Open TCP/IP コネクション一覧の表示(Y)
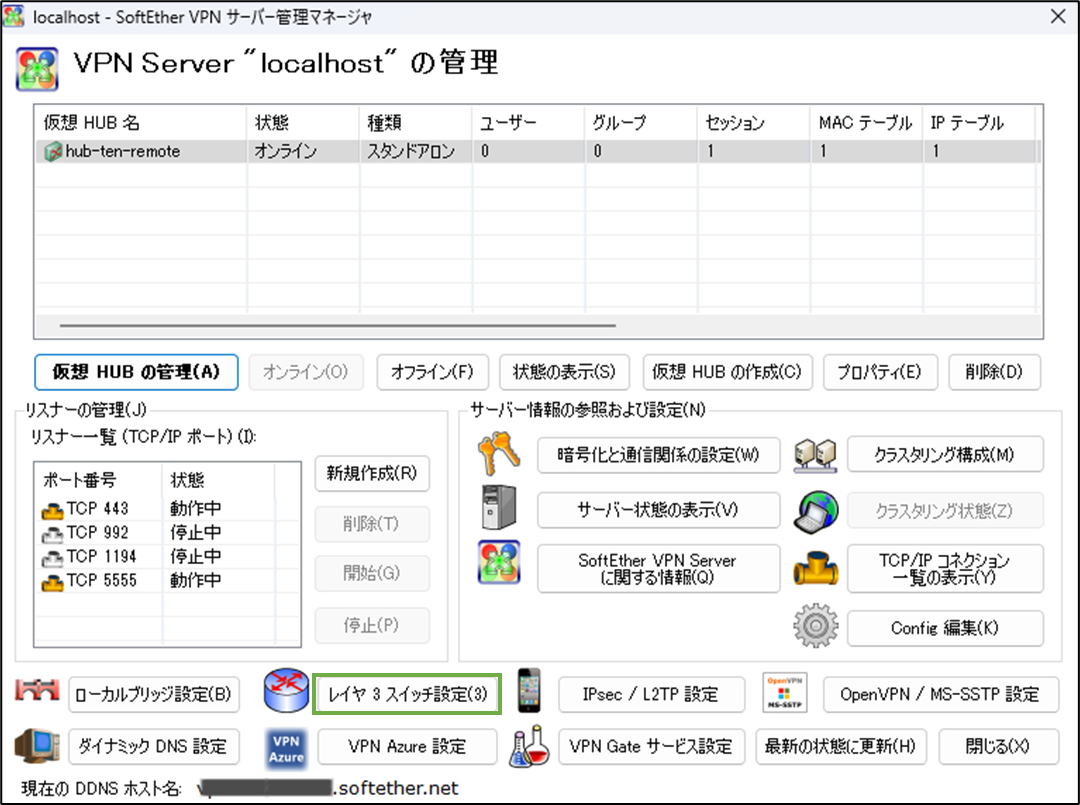Screen dimensions: 1080x805 click(x=945, y=569)
